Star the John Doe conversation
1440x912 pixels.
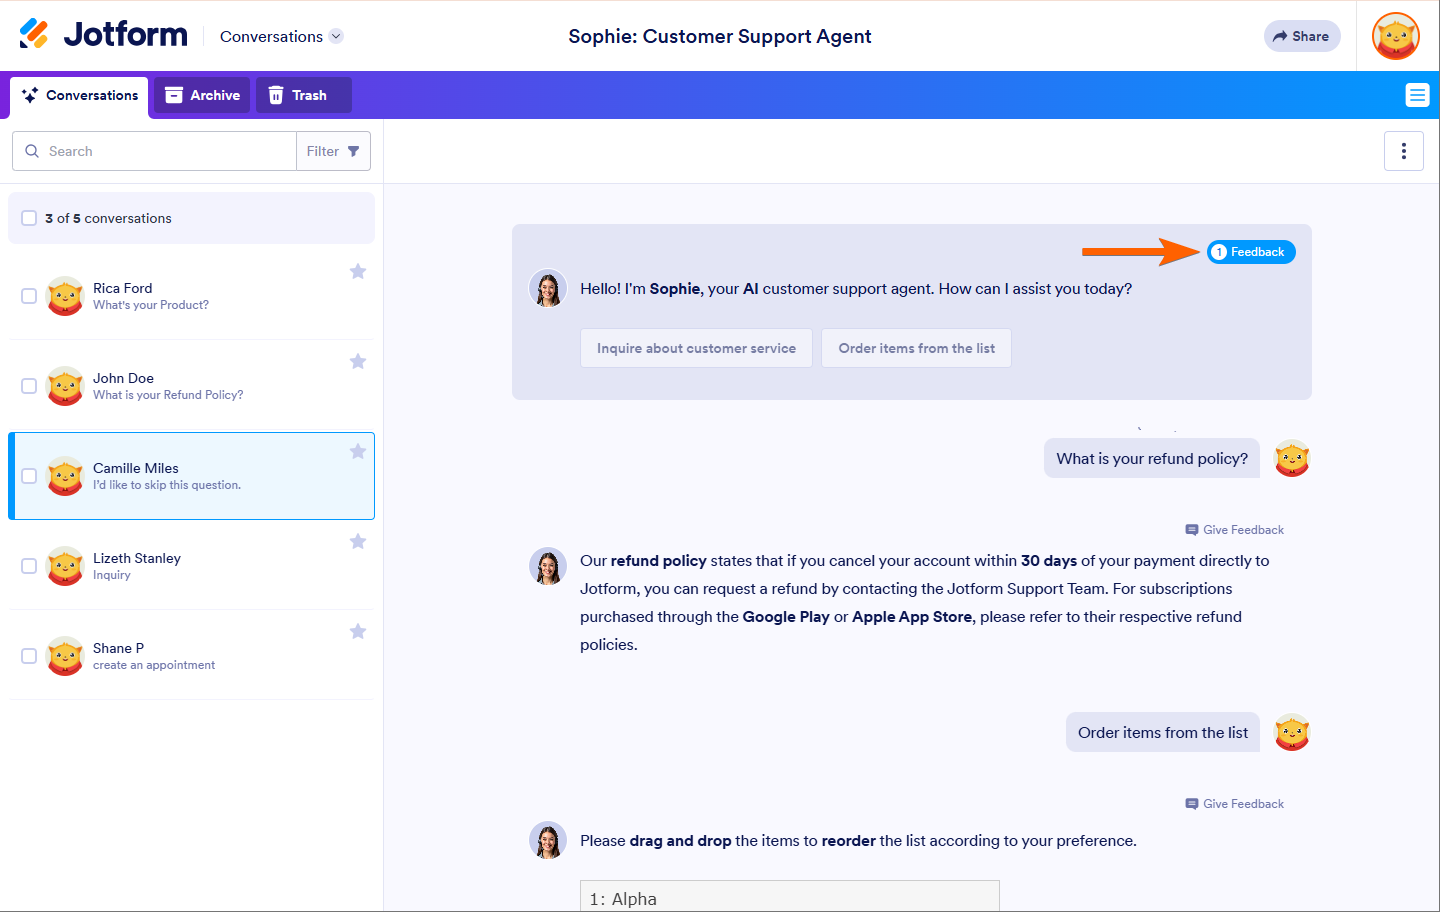(358, 362)
